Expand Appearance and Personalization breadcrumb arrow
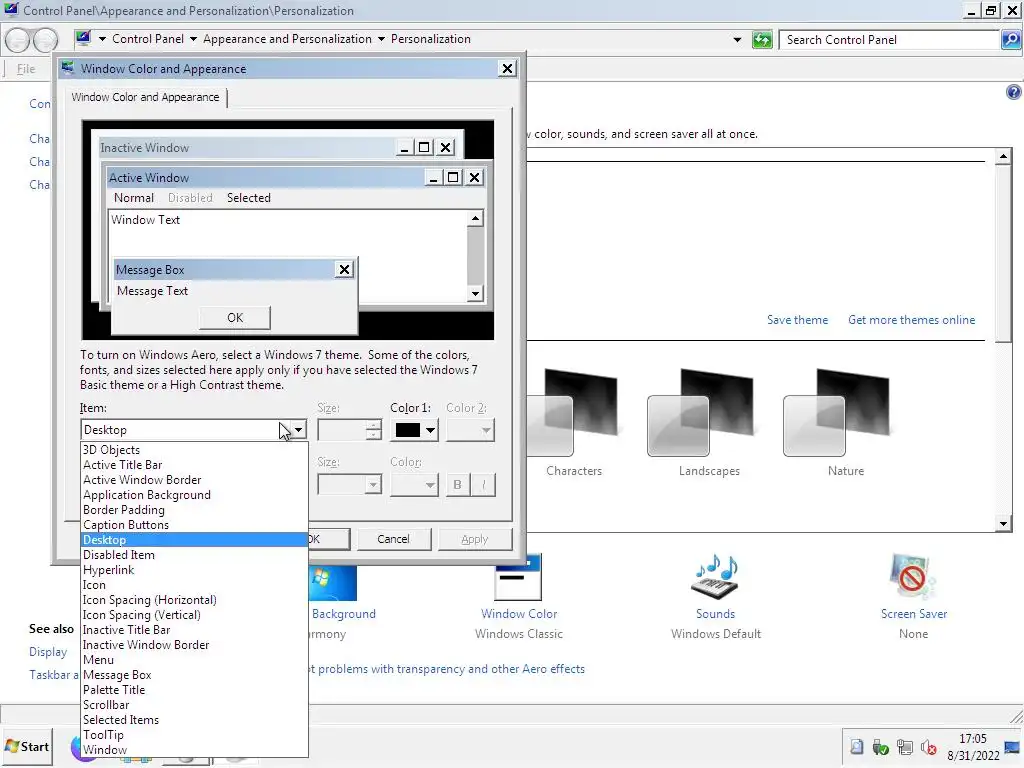This screenshot has width=1024, height=768. pos(381,39)
